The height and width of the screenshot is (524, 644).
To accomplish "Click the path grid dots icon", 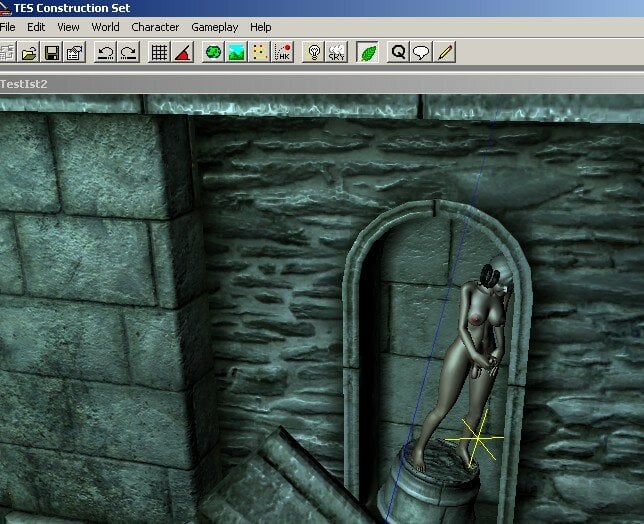I will coord(260,52).
